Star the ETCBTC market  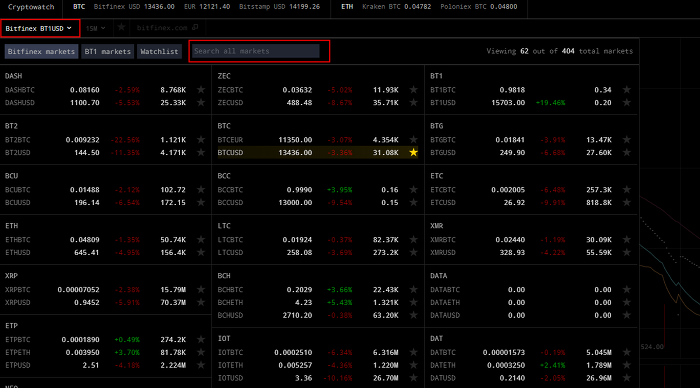coord(627,190)
